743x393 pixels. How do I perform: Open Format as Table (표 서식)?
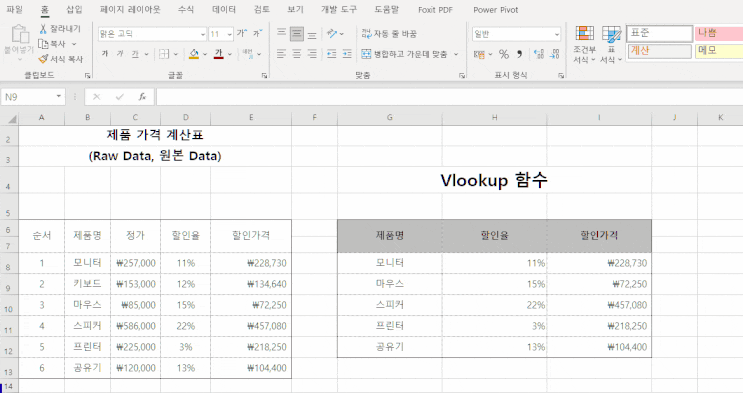[x=611, y=45]
